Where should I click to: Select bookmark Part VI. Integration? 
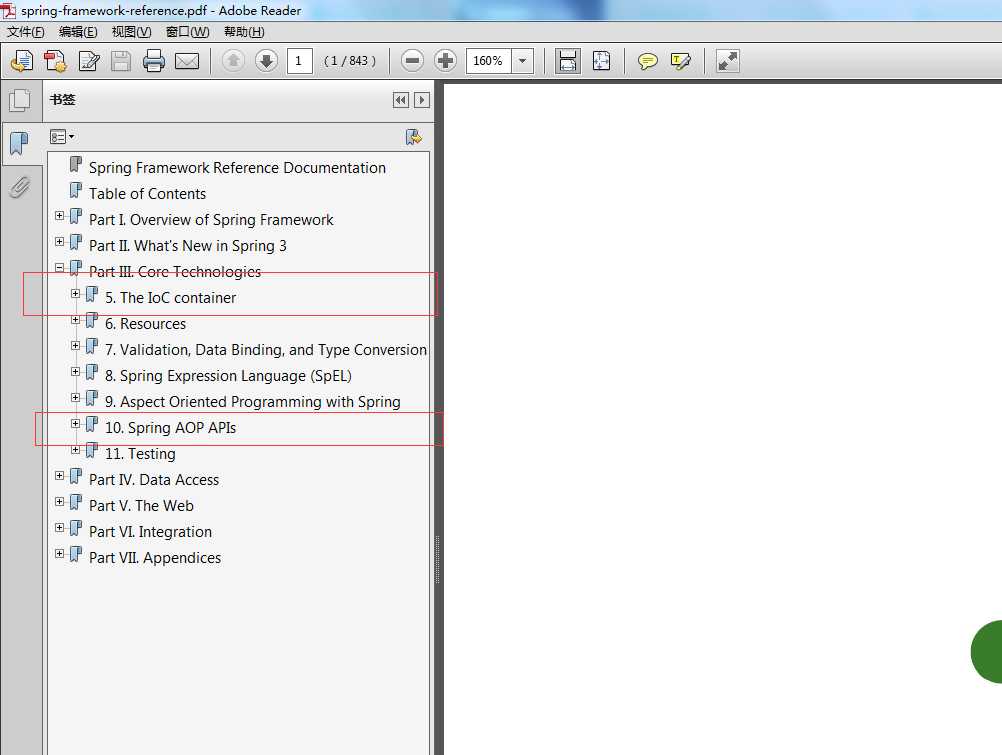click(x=150, y=532)
